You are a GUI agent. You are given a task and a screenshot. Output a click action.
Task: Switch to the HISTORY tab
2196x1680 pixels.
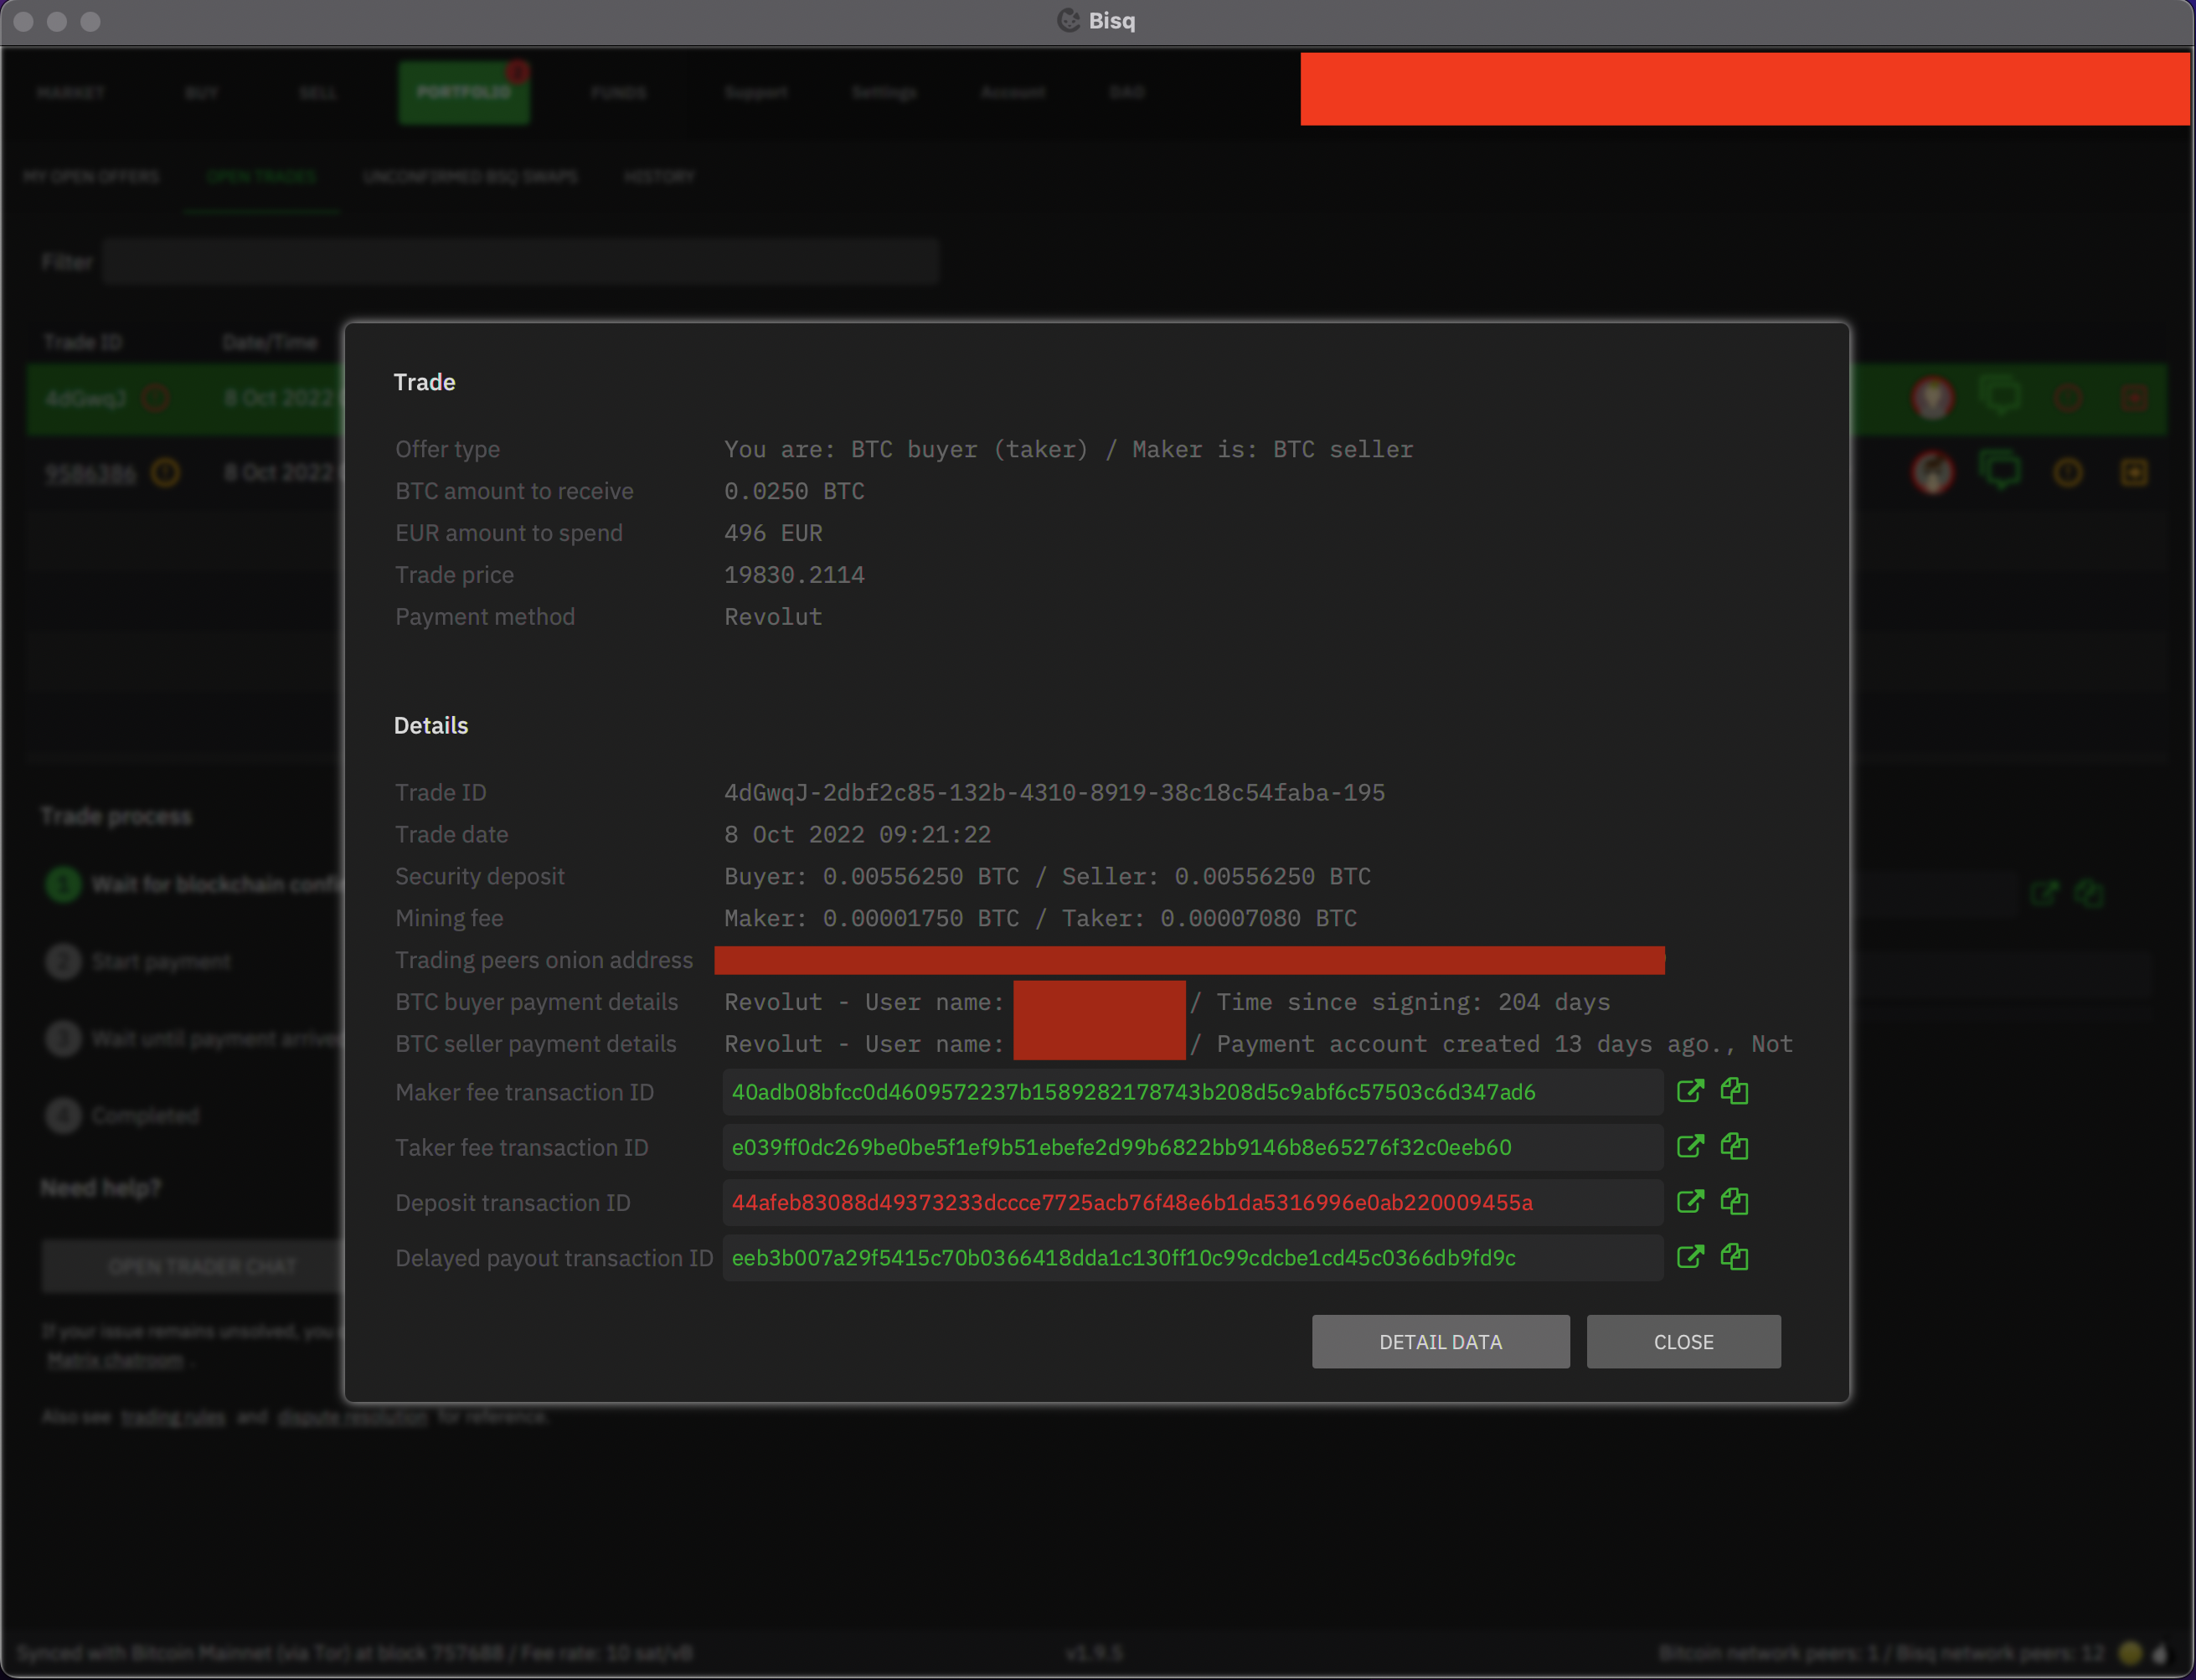pyautogui.click(x=658, y=177)
